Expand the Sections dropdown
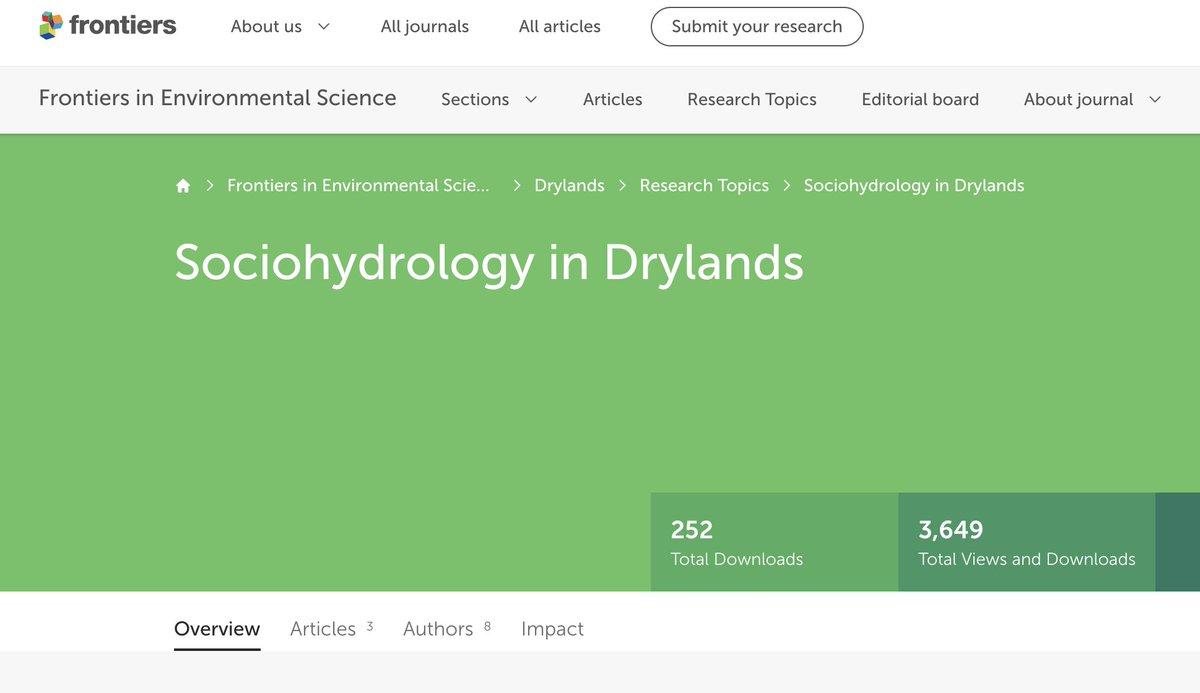 pyautogui.click(x=489, y=99)
